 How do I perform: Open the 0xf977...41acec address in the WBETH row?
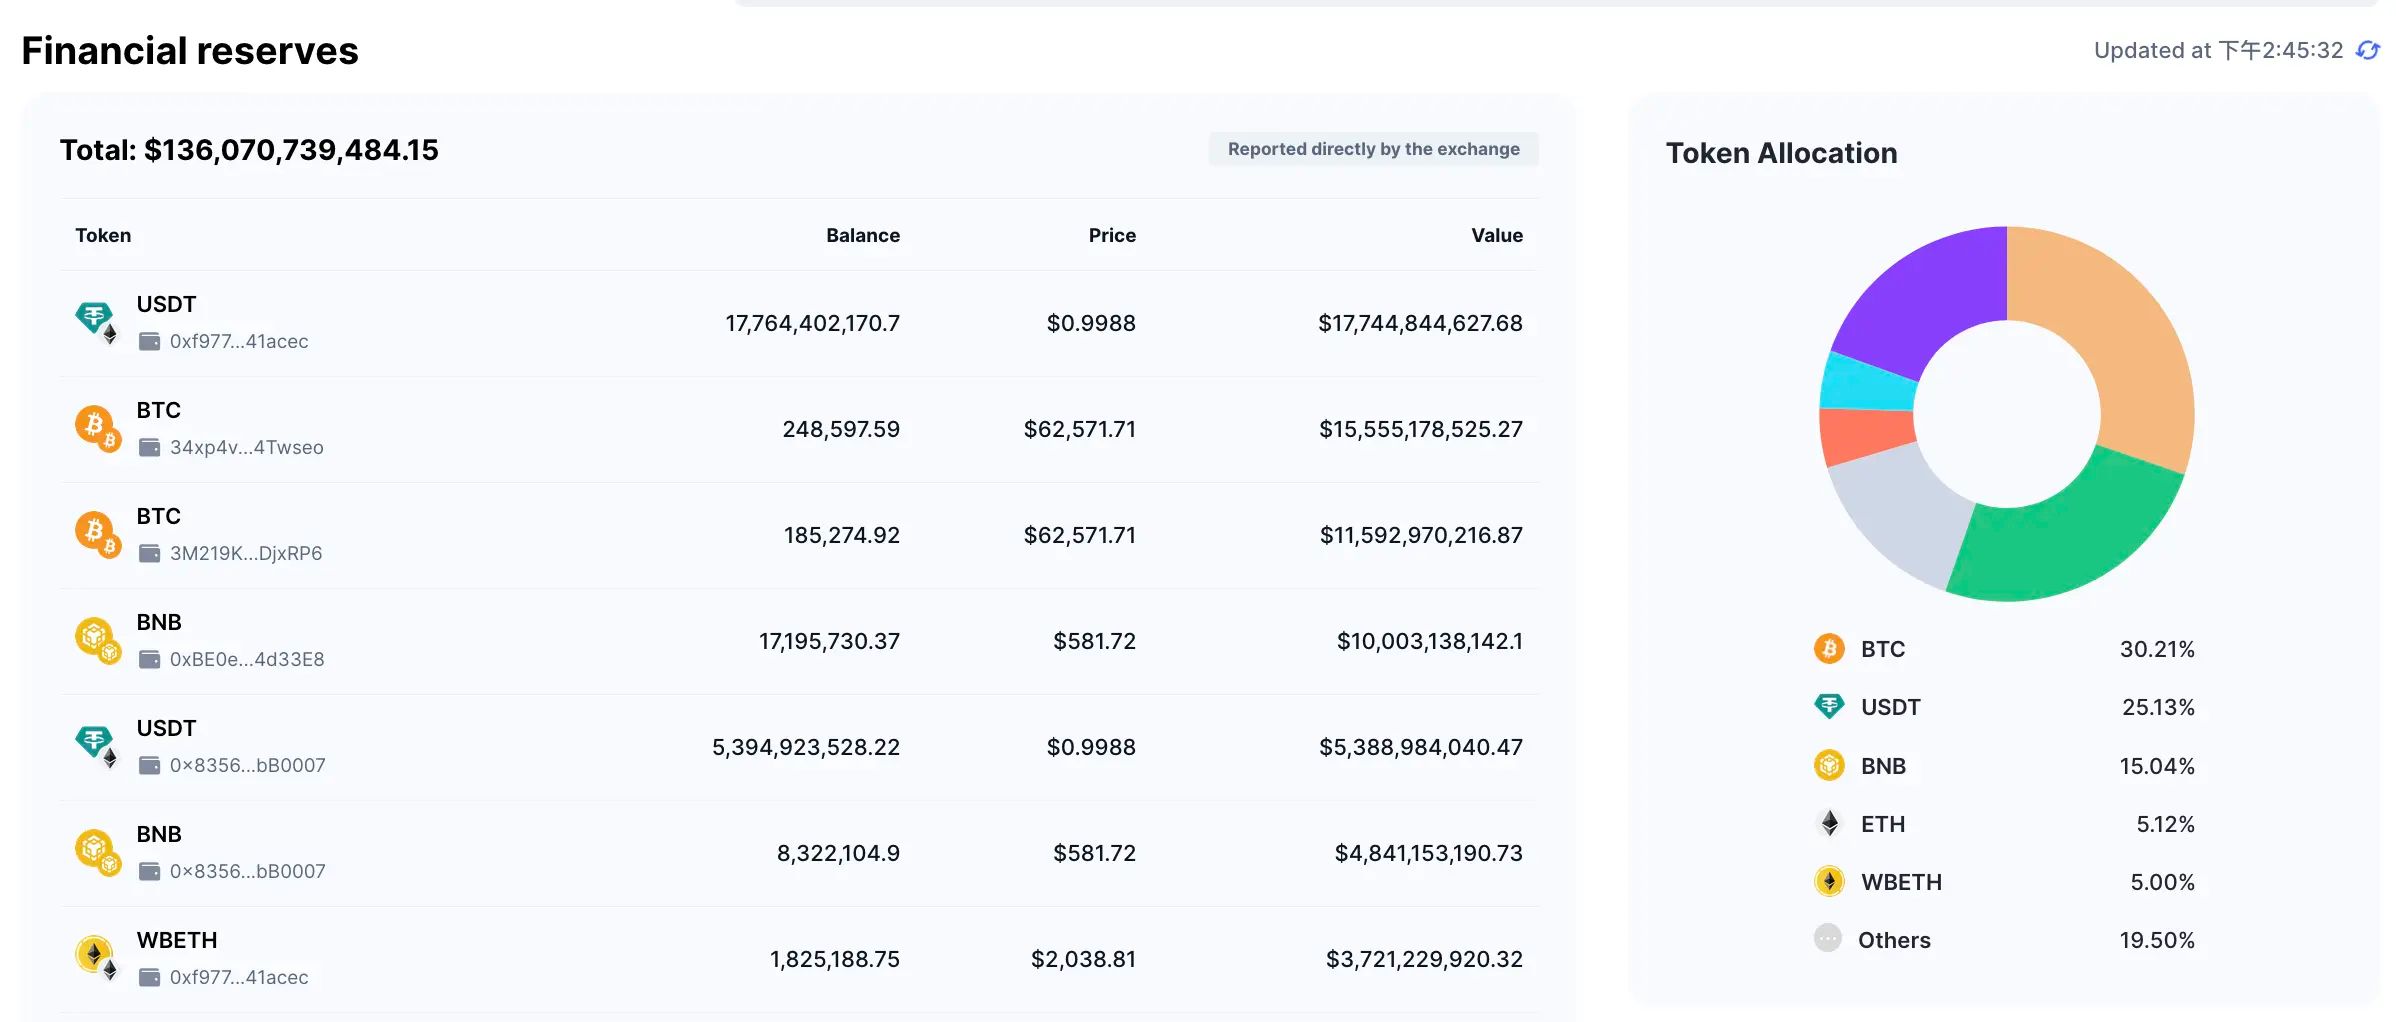[239, 978]
